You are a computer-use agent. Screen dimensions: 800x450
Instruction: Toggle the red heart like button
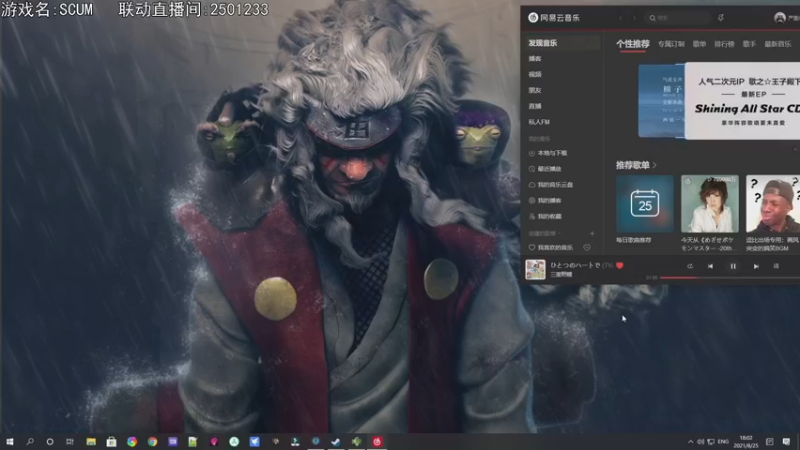coord(620,265)
